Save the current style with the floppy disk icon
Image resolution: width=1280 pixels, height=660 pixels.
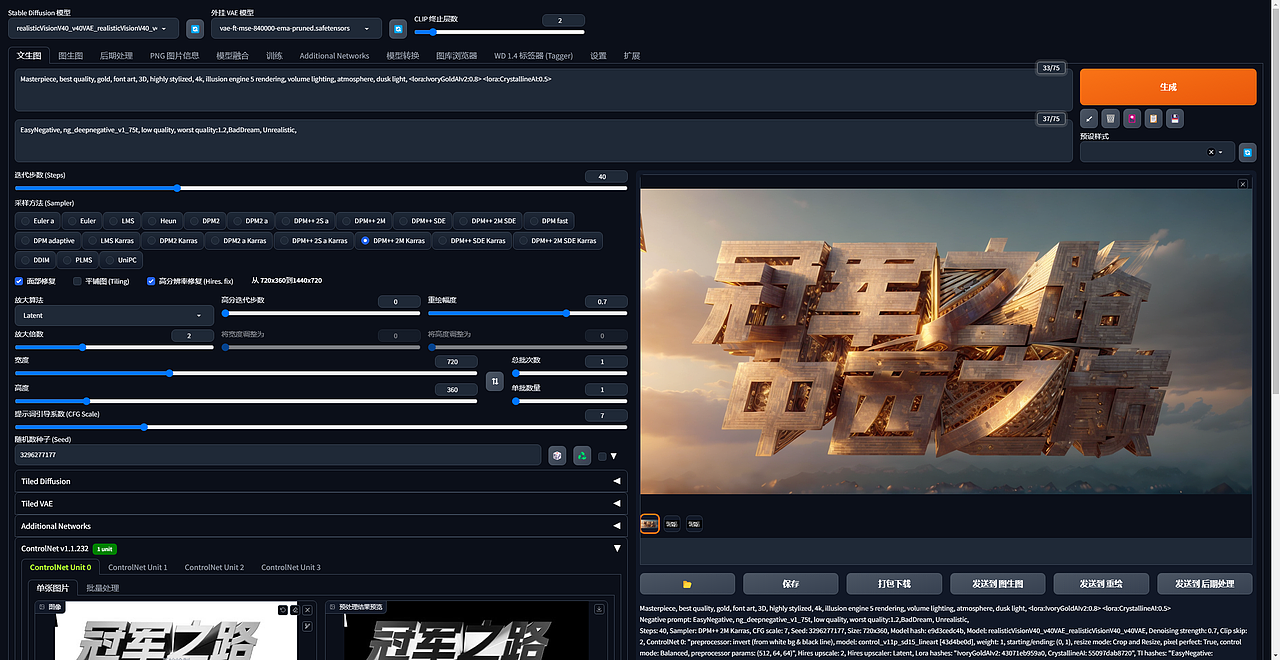click(1176, 118)
